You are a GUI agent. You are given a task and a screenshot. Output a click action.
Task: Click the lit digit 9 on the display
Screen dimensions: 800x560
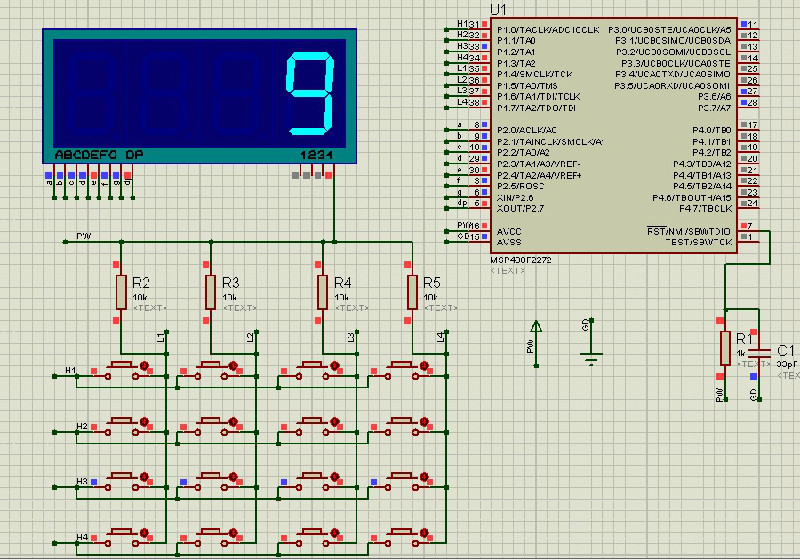coord(309,94)
